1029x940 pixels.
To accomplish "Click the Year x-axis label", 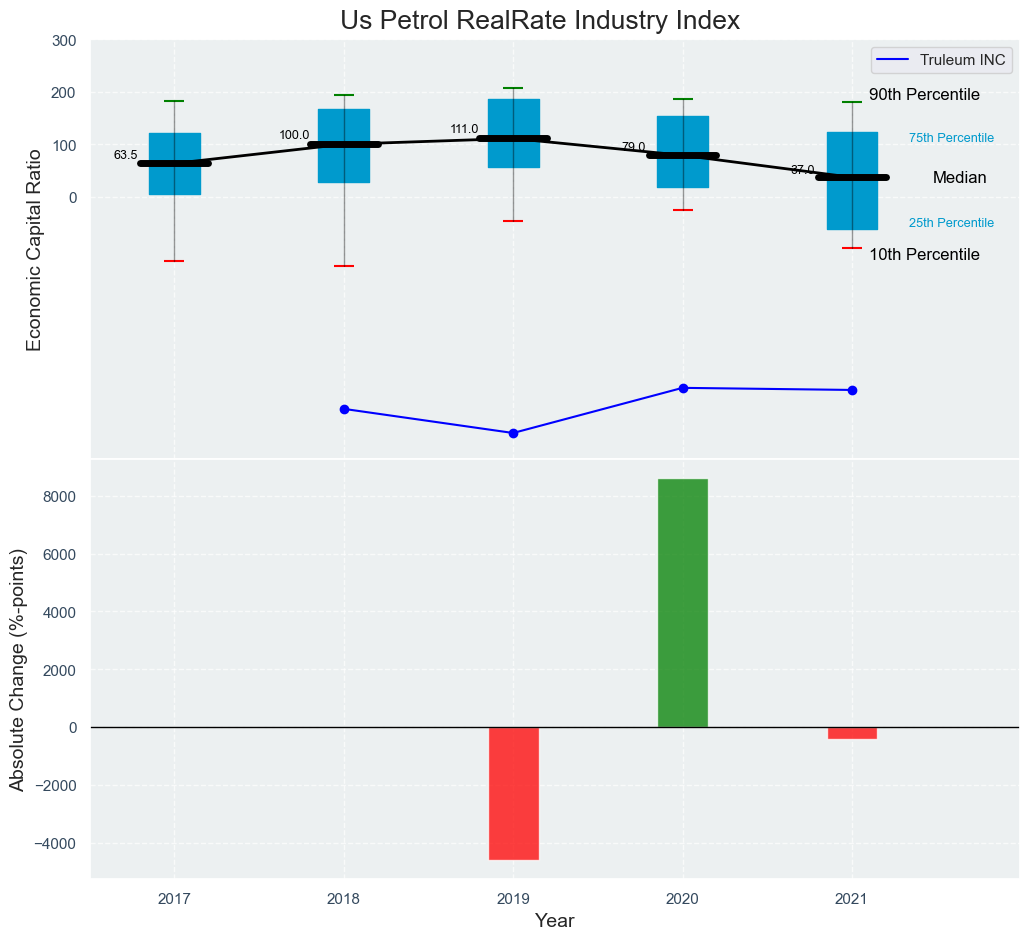I will point(554,921).
